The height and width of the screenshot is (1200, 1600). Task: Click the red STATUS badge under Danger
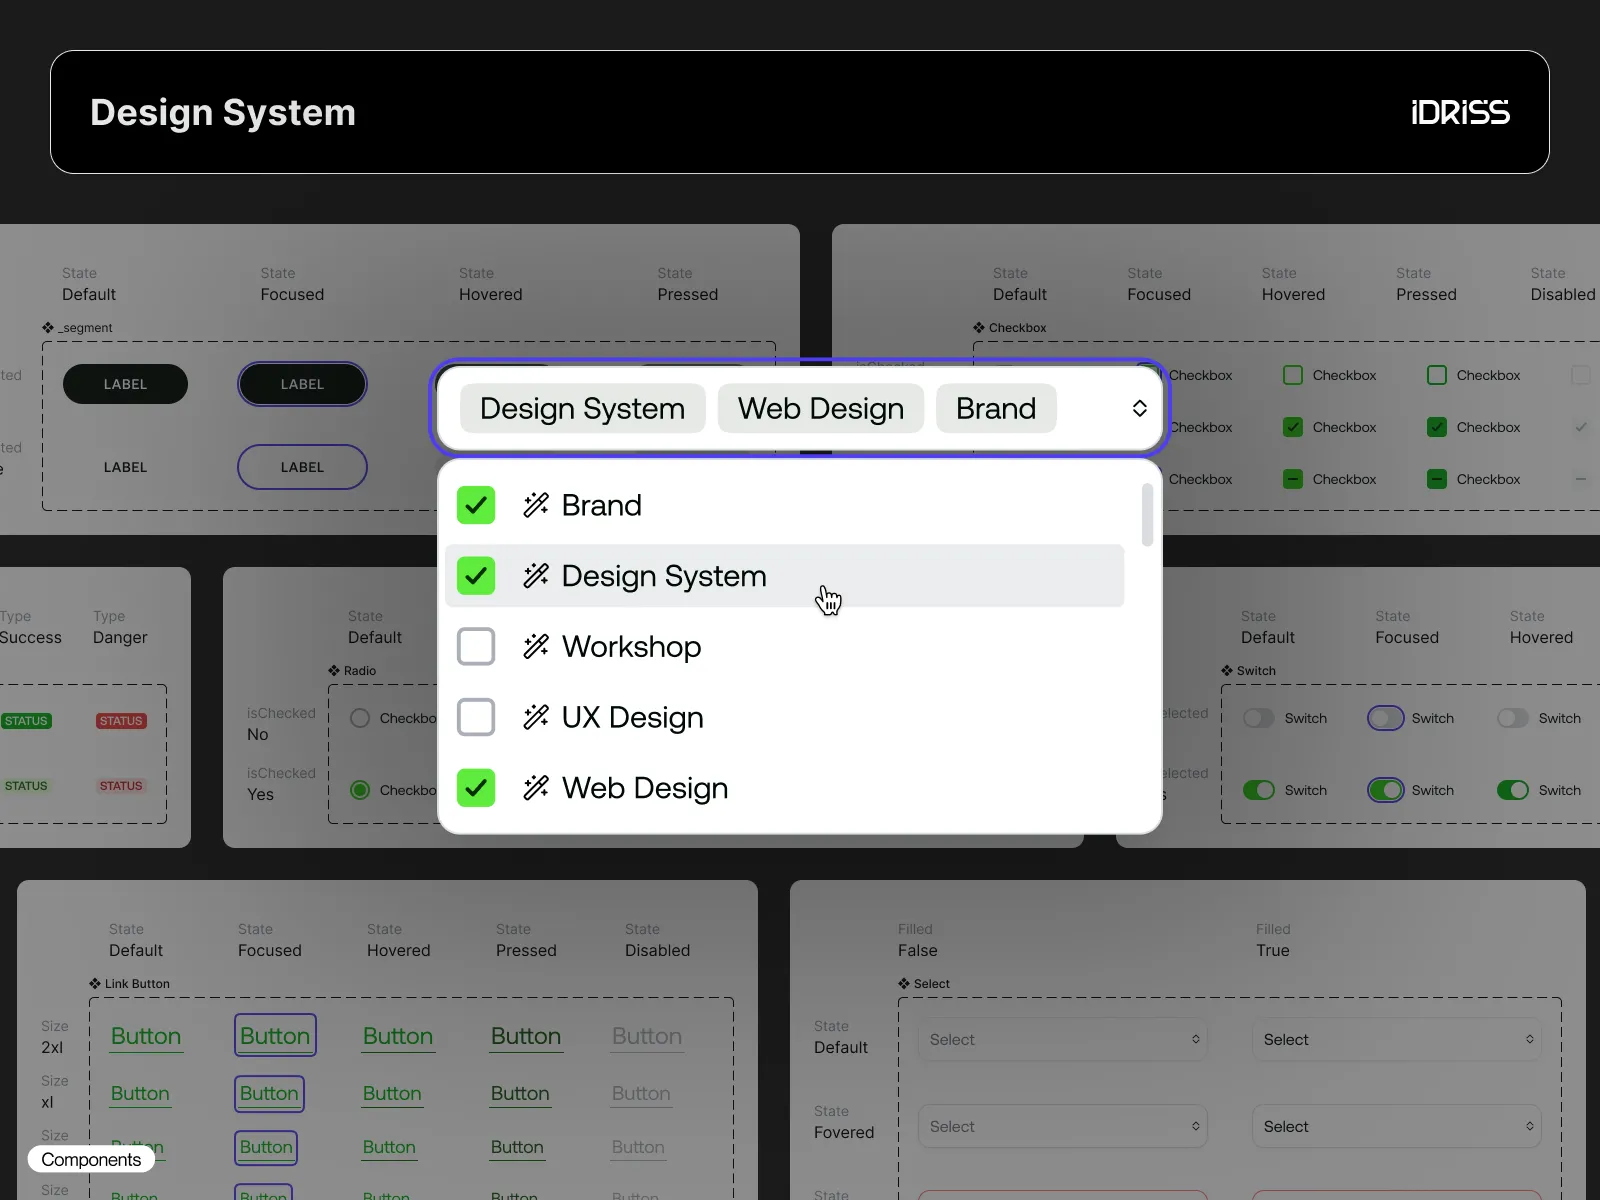[x=121, y=721]
